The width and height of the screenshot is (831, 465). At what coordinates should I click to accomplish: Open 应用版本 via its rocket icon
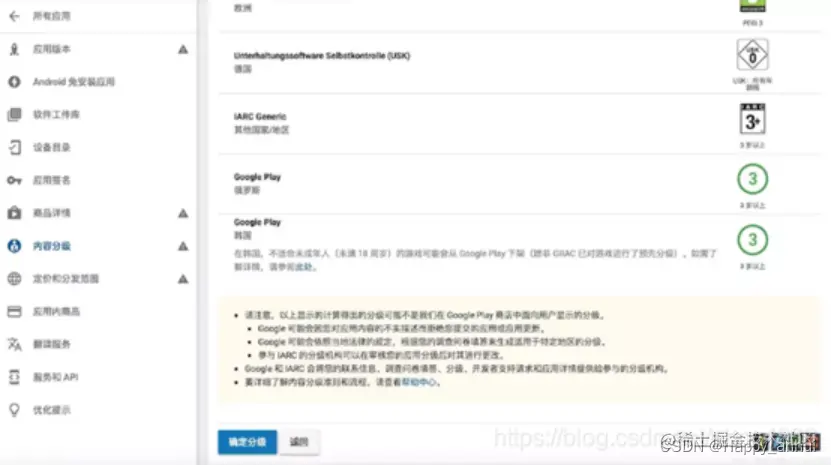(14, 49)
